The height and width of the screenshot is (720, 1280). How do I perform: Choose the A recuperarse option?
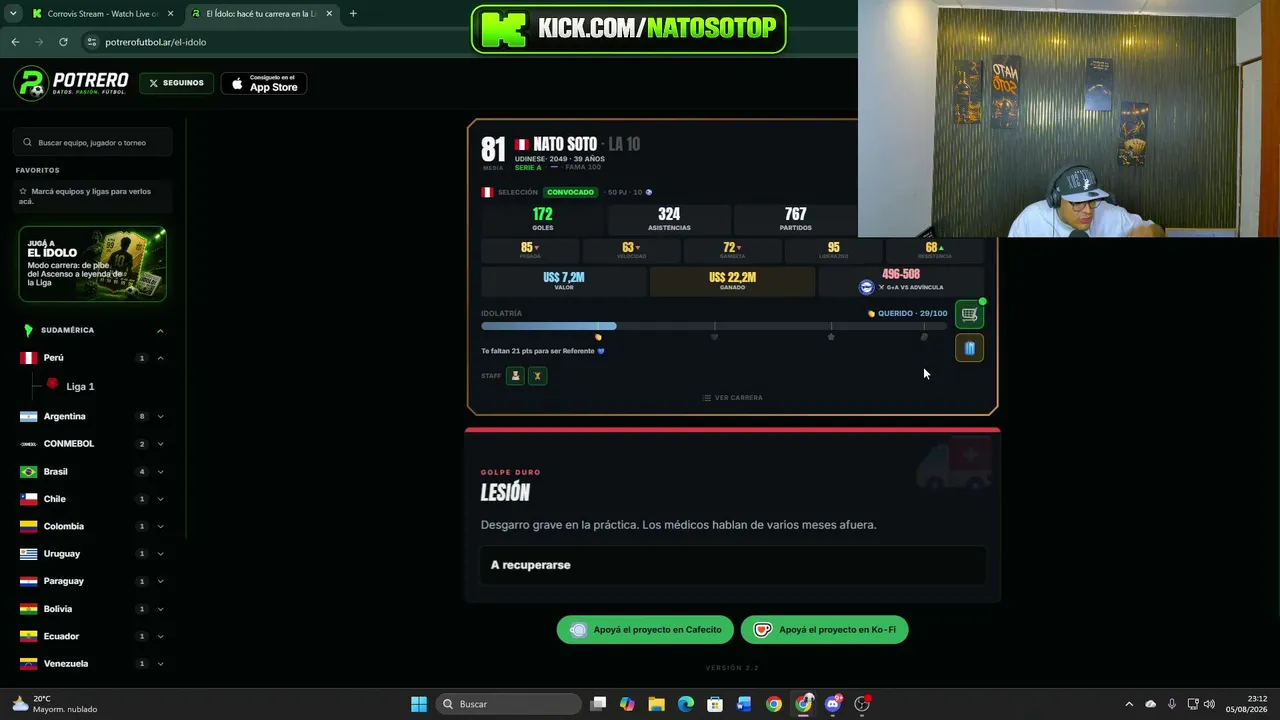coord(733,565)
